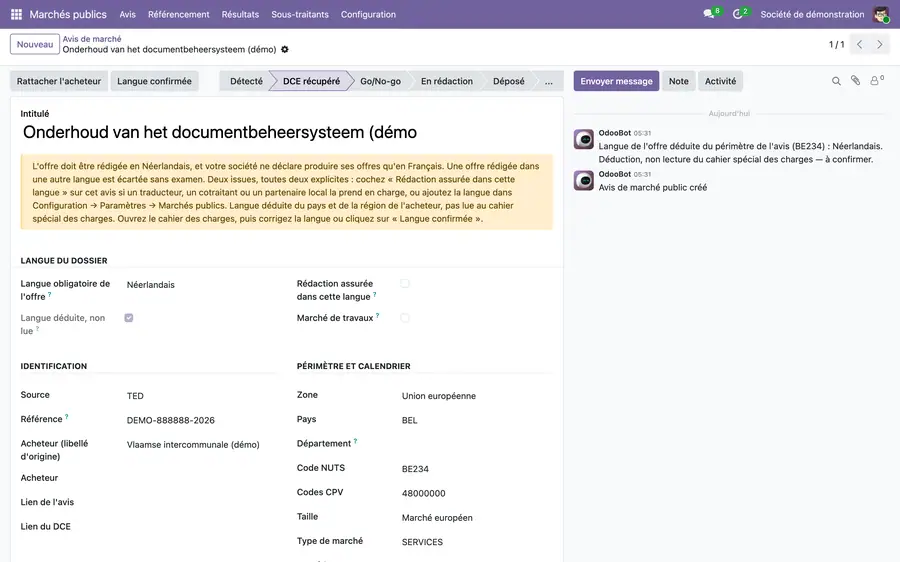Viewport: 900px width, 562px height.
Task: Open the Société de démonstration company switcher
Action: click(812, 14)
